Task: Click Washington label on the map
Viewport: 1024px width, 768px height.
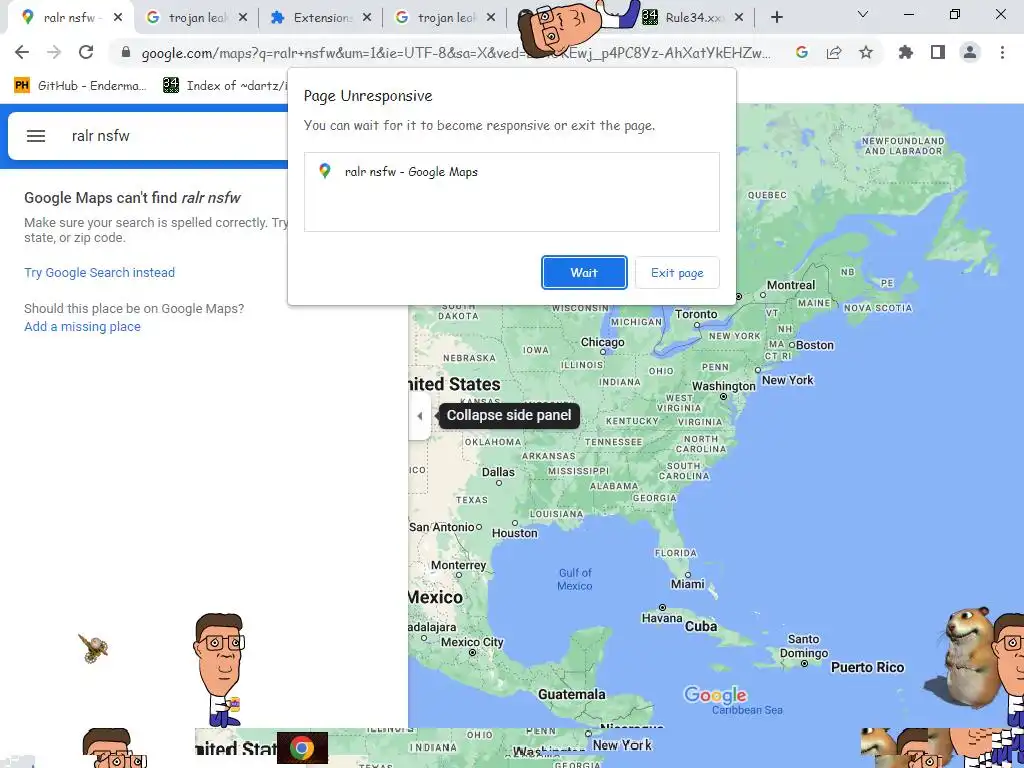Action: point(724,386)
